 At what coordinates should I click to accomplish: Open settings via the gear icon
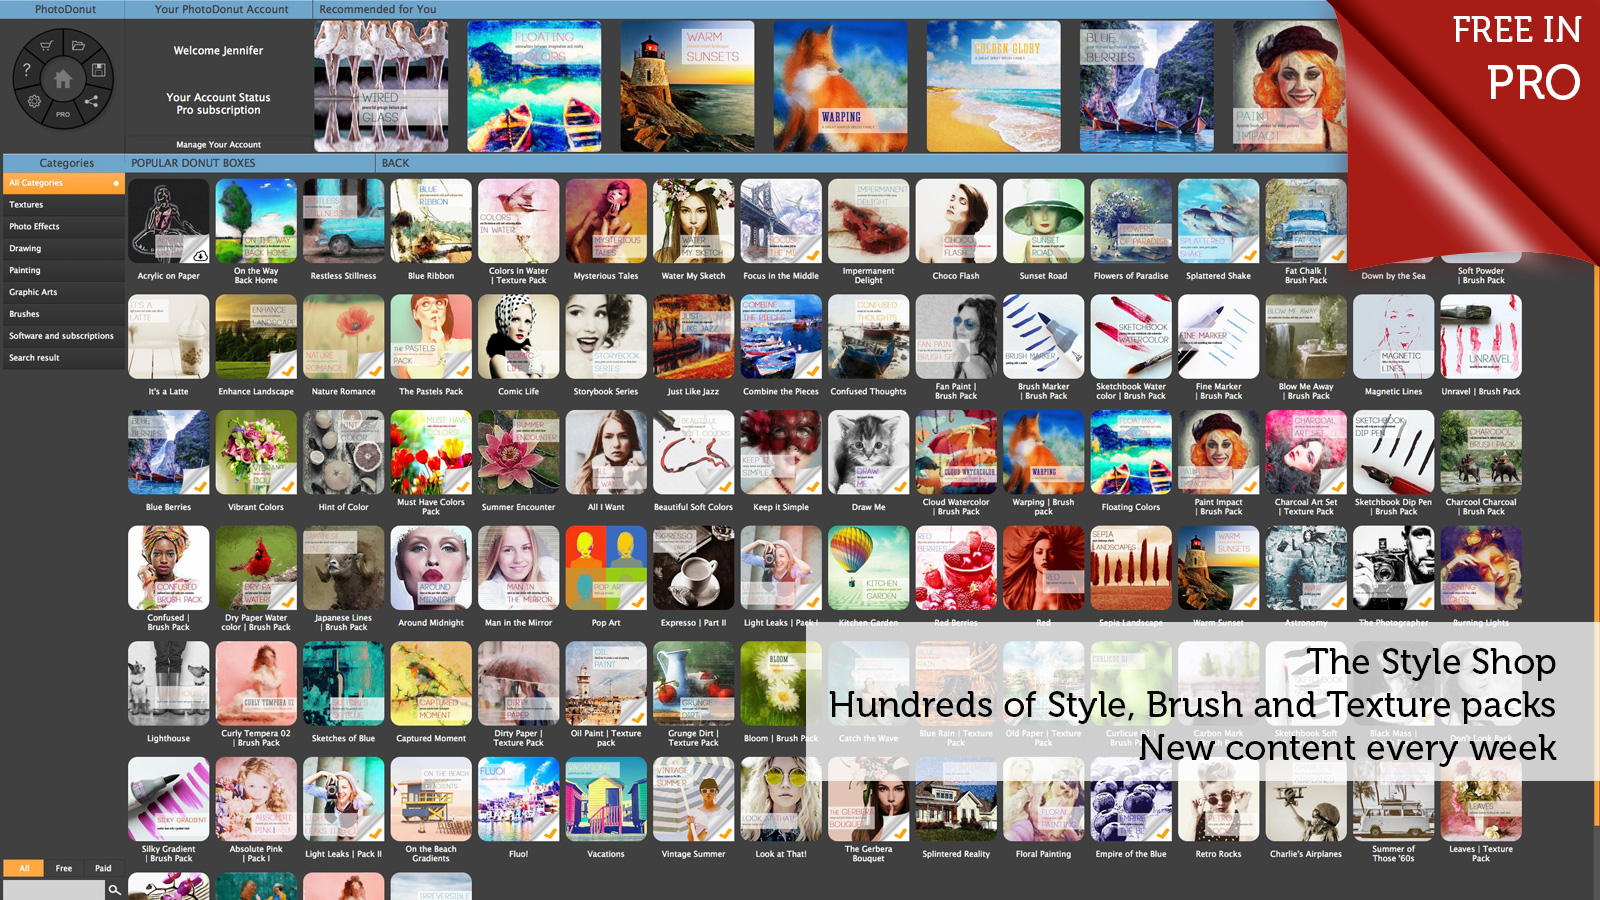34,101
